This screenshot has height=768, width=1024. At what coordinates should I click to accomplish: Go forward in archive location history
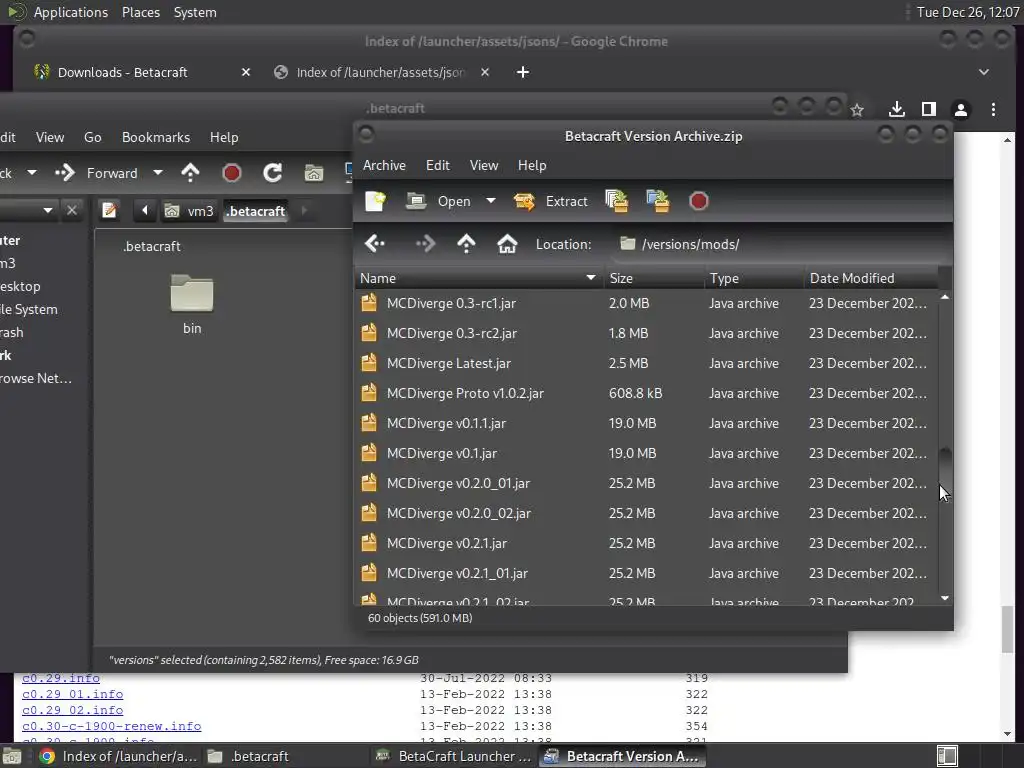pos(425,244)
